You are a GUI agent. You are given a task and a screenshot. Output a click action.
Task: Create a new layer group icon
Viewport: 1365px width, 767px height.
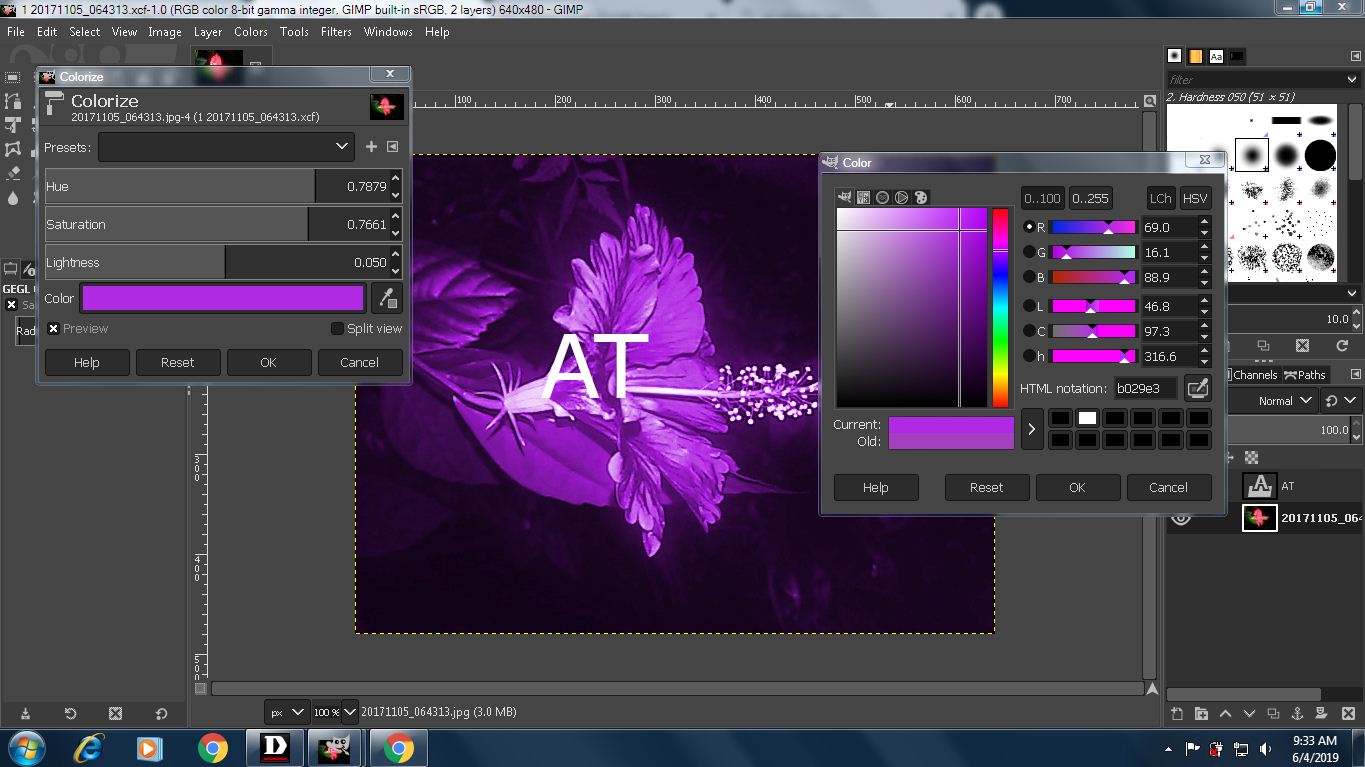[1201, 713]
